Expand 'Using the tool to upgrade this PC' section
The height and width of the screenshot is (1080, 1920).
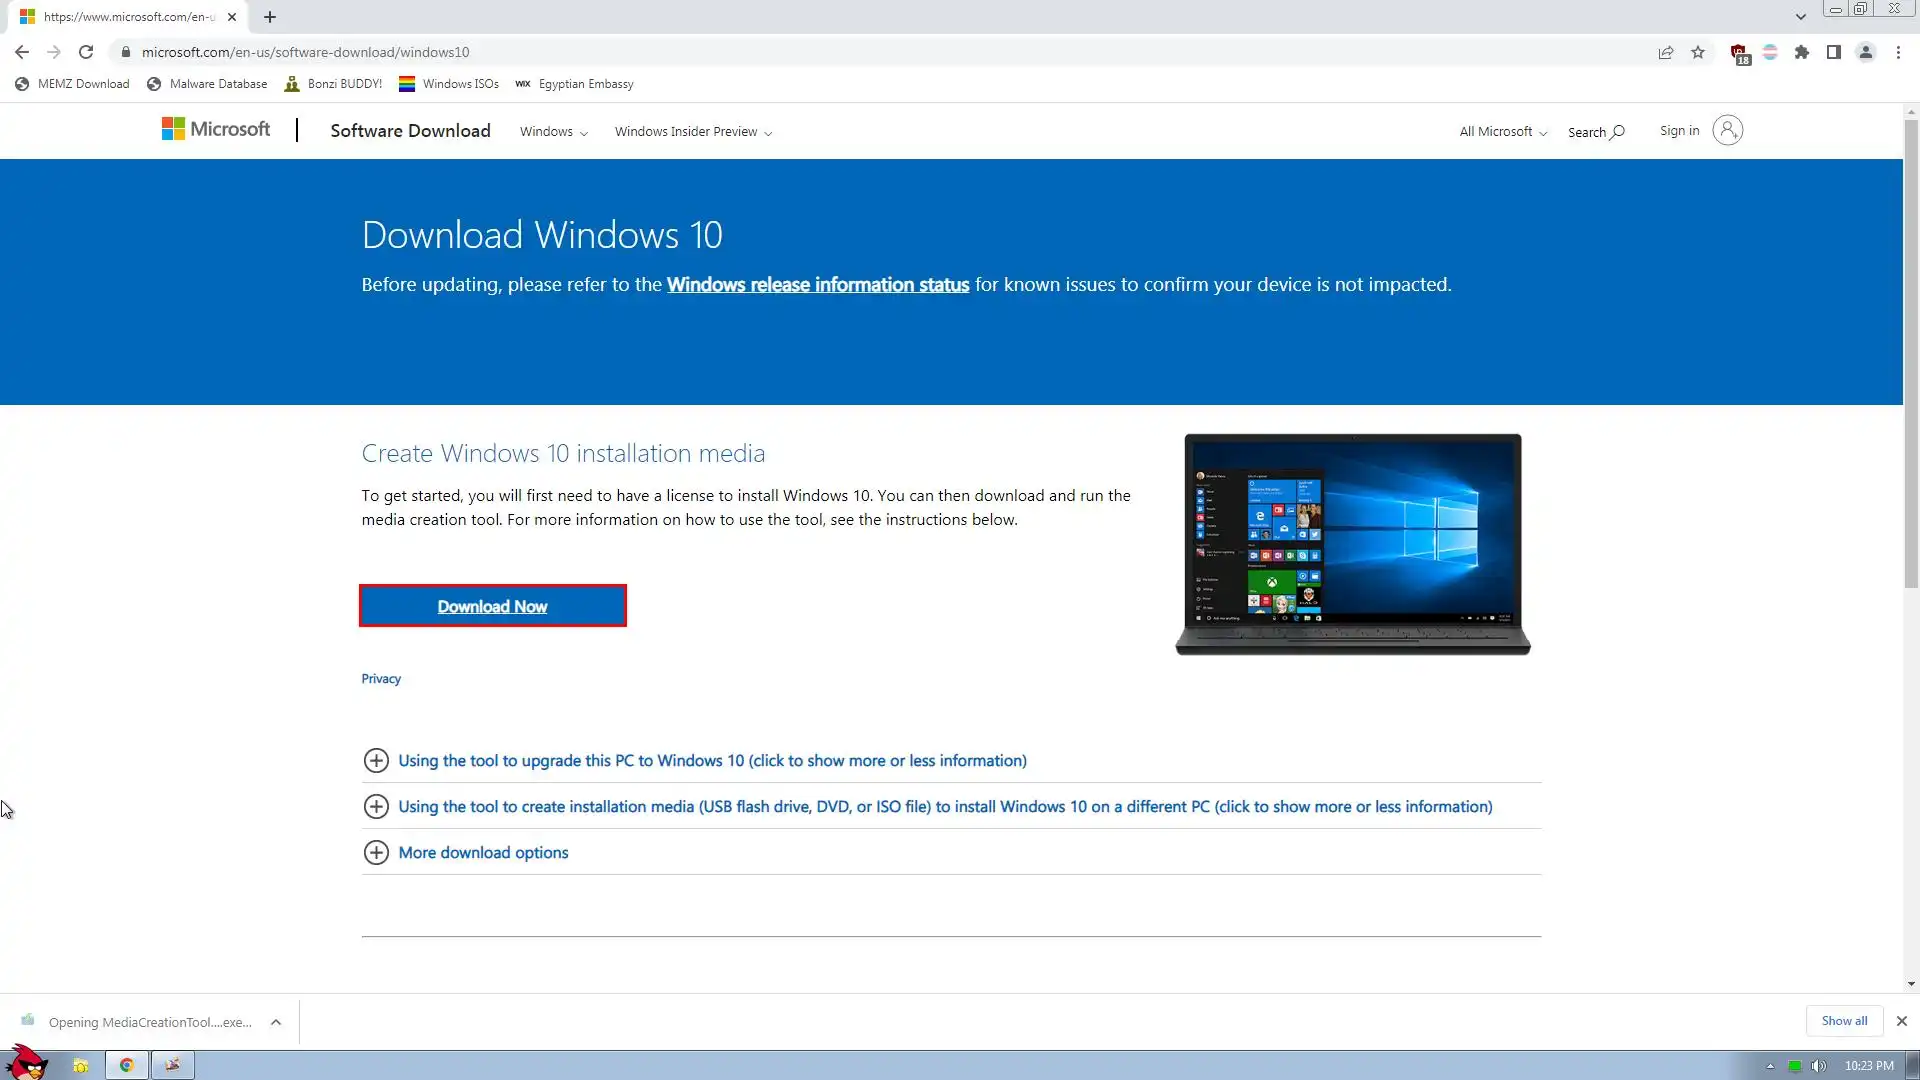click(712, 761)
